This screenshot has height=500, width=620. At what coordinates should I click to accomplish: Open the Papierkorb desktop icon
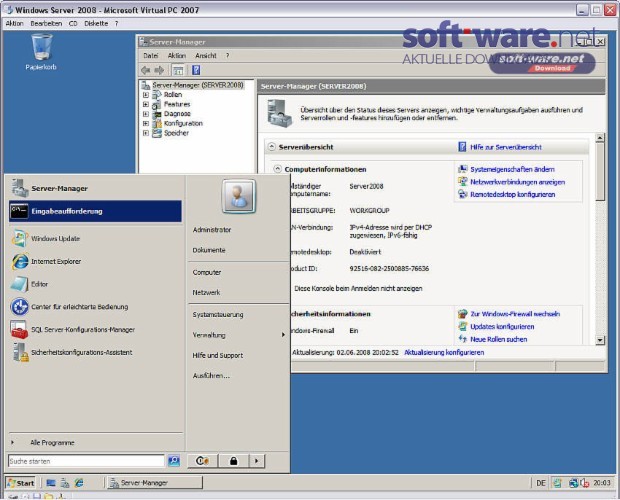coord(41,52)
